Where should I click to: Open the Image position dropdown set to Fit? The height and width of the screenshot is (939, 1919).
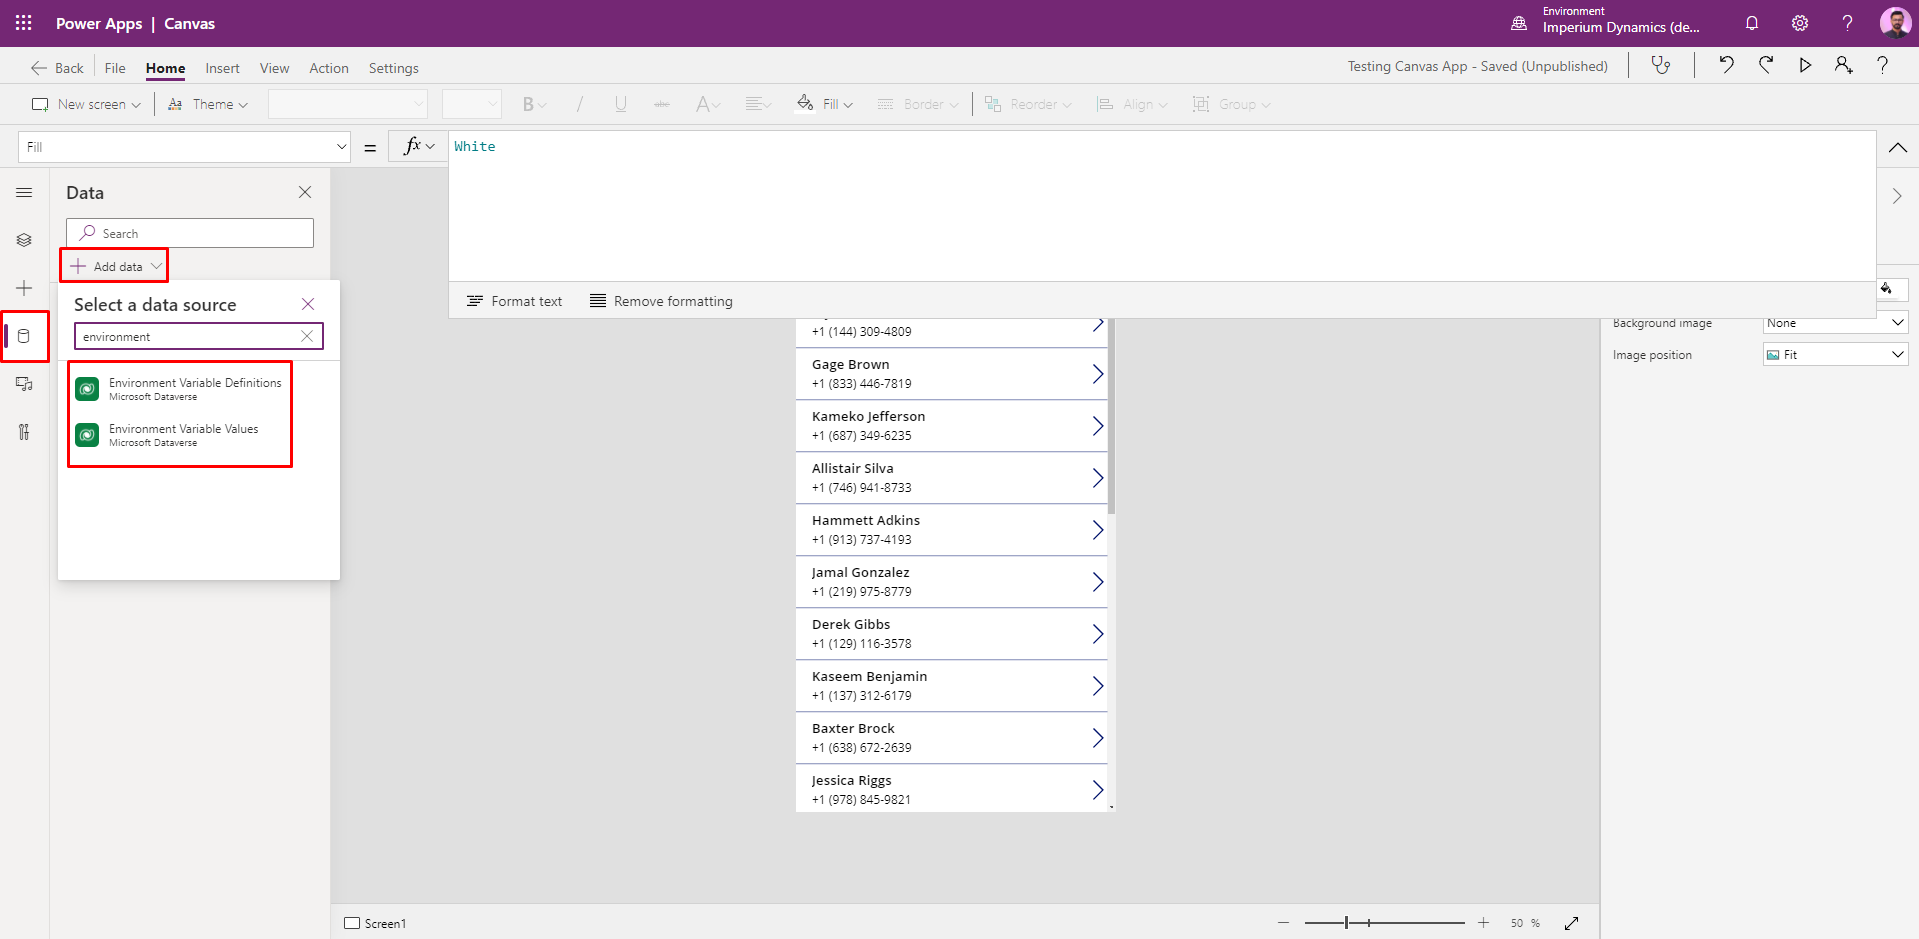1834,354
